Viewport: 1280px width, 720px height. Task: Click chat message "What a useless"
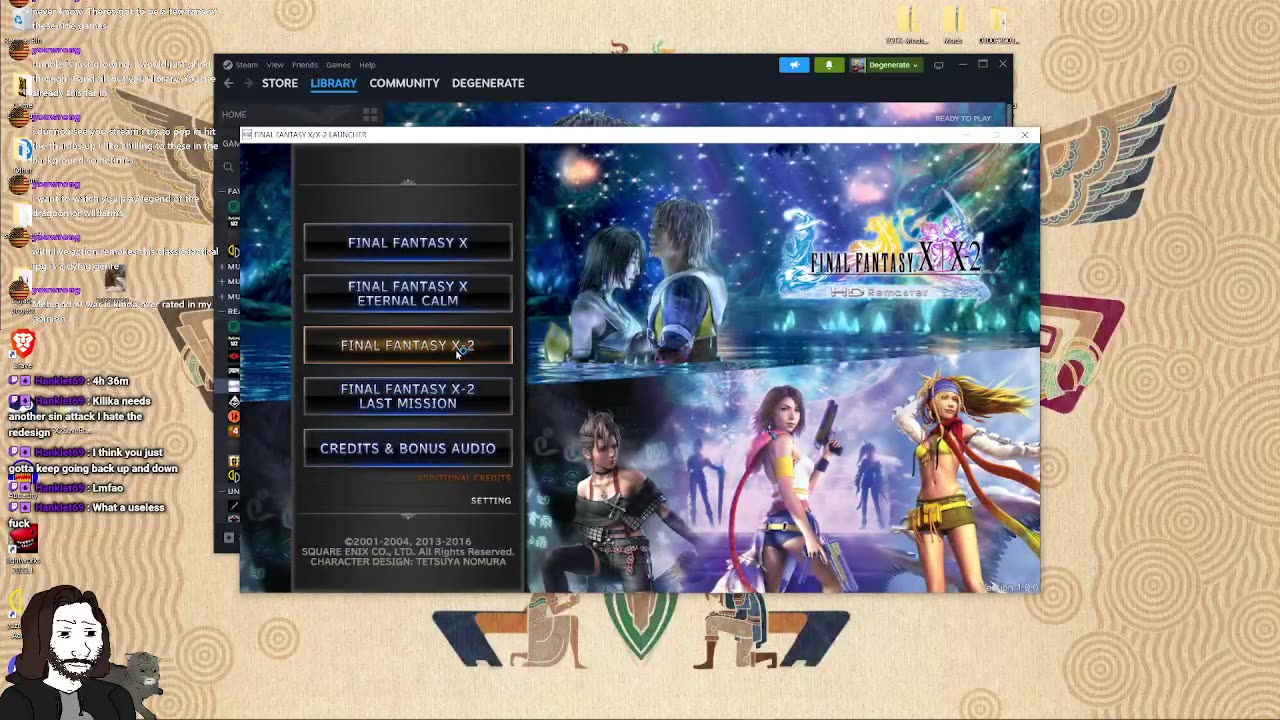tap(128, 508)
